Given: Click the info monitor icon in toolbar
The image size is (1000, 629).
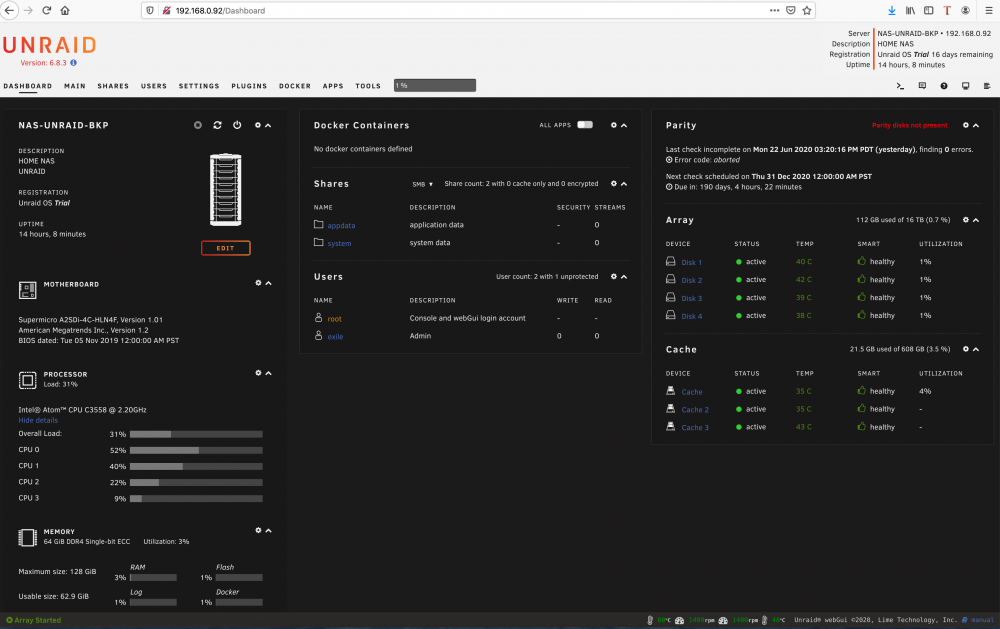Looking at the screenshot, I should [x=966, y=85].
